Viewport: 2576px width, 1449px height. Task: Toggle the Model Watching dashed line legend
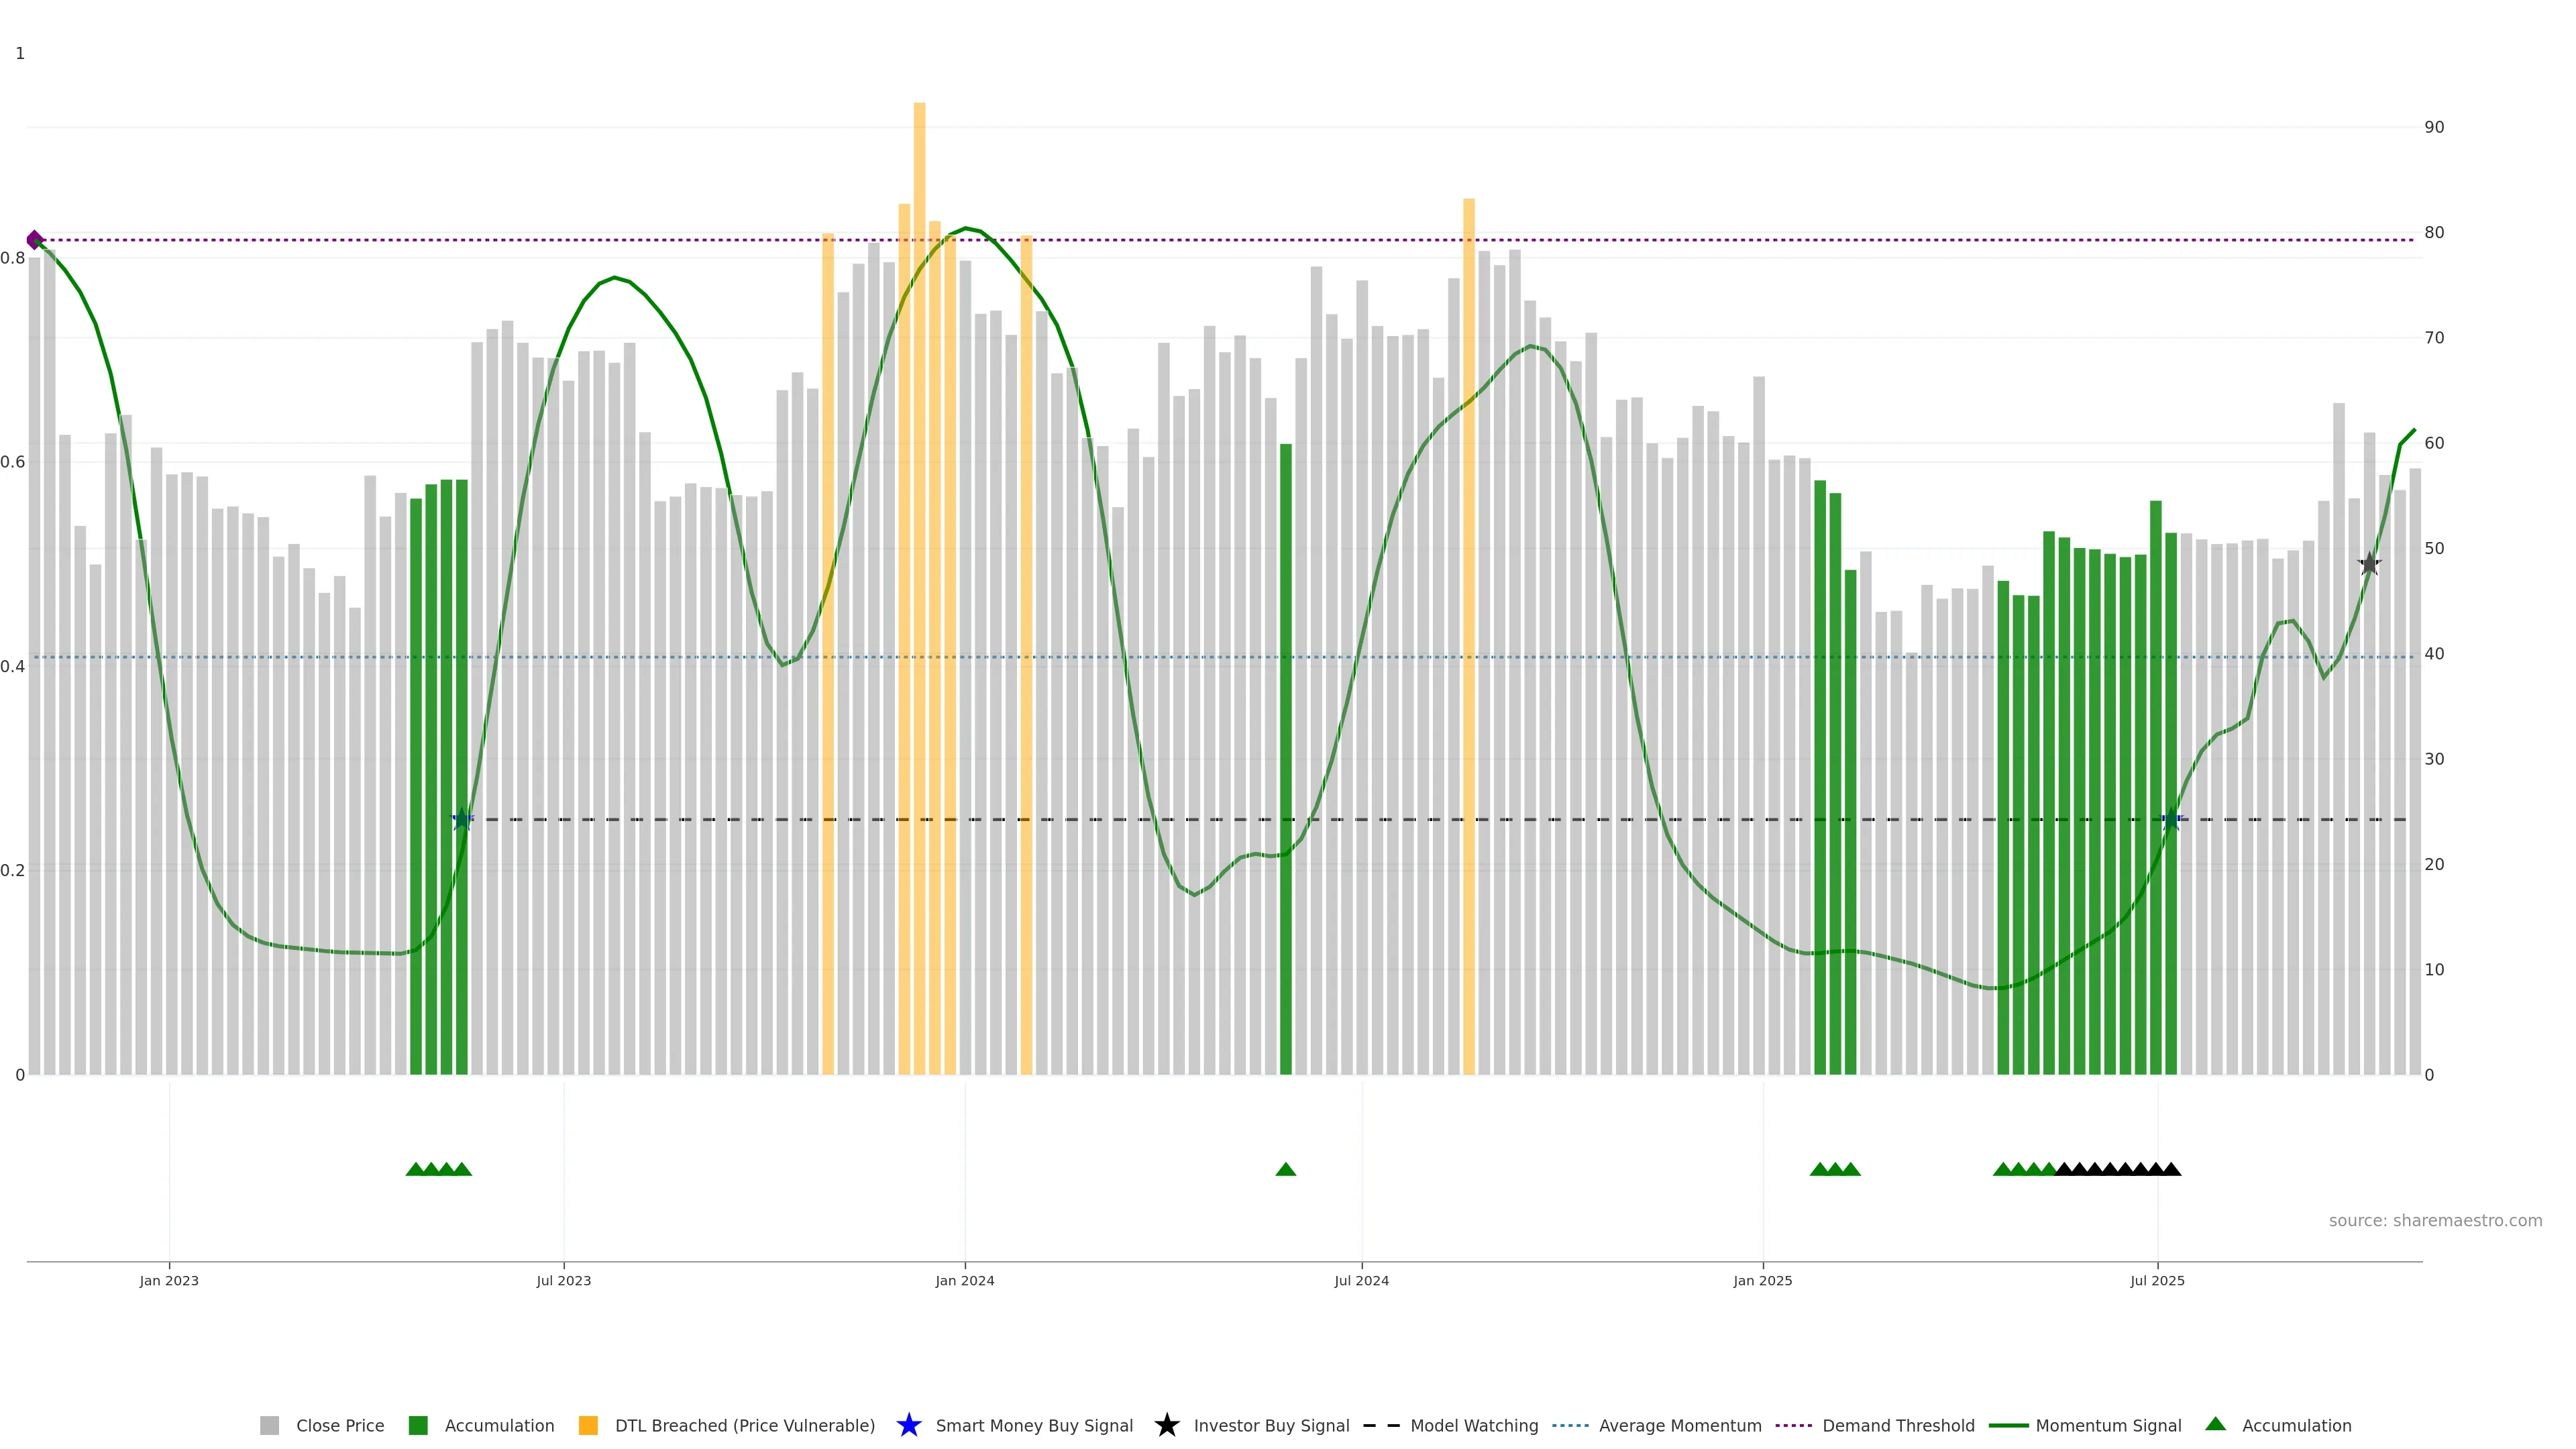[1381, 1425]
